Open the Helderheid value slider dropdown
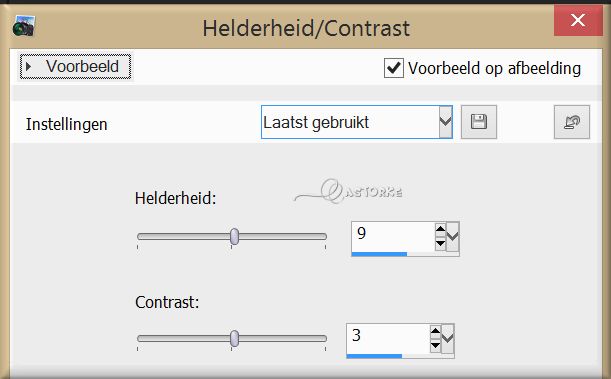 [453, 236]
